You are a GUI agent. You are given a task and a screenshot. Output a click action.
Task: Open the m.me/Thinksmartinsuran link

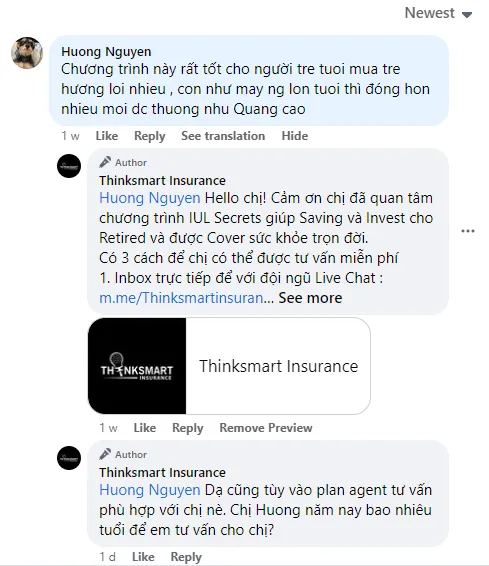tap(184, 298)
